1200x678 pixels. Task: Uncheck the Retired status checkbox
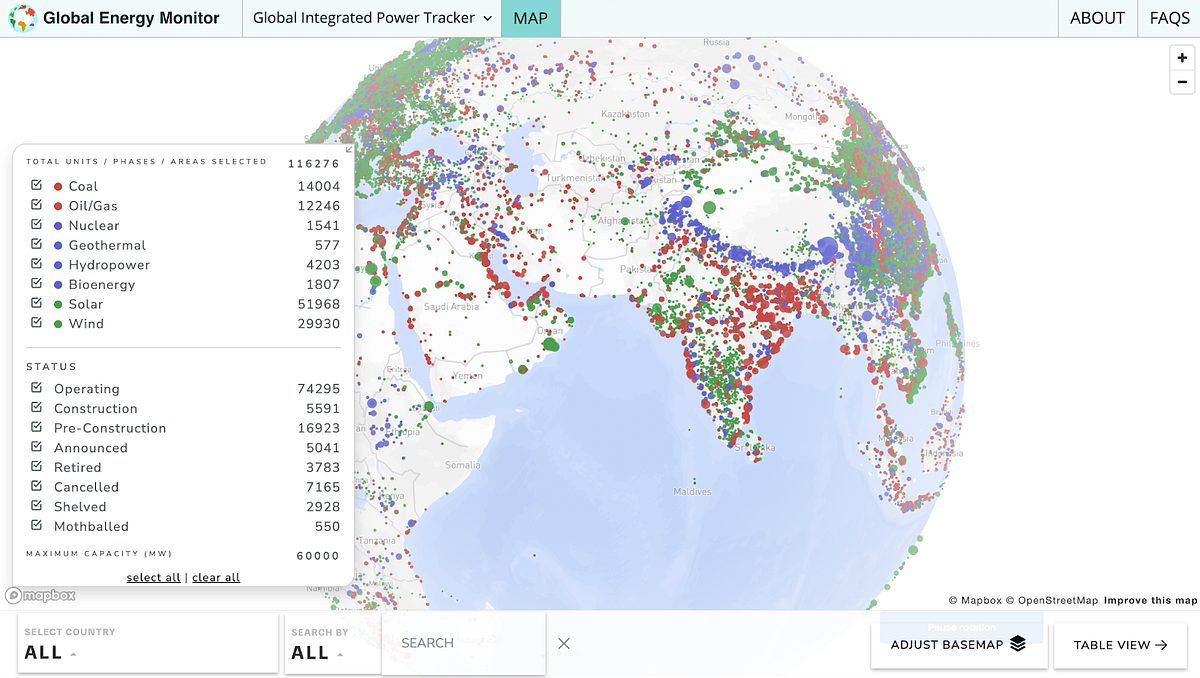pyautogui.click(x=37, y=467)
